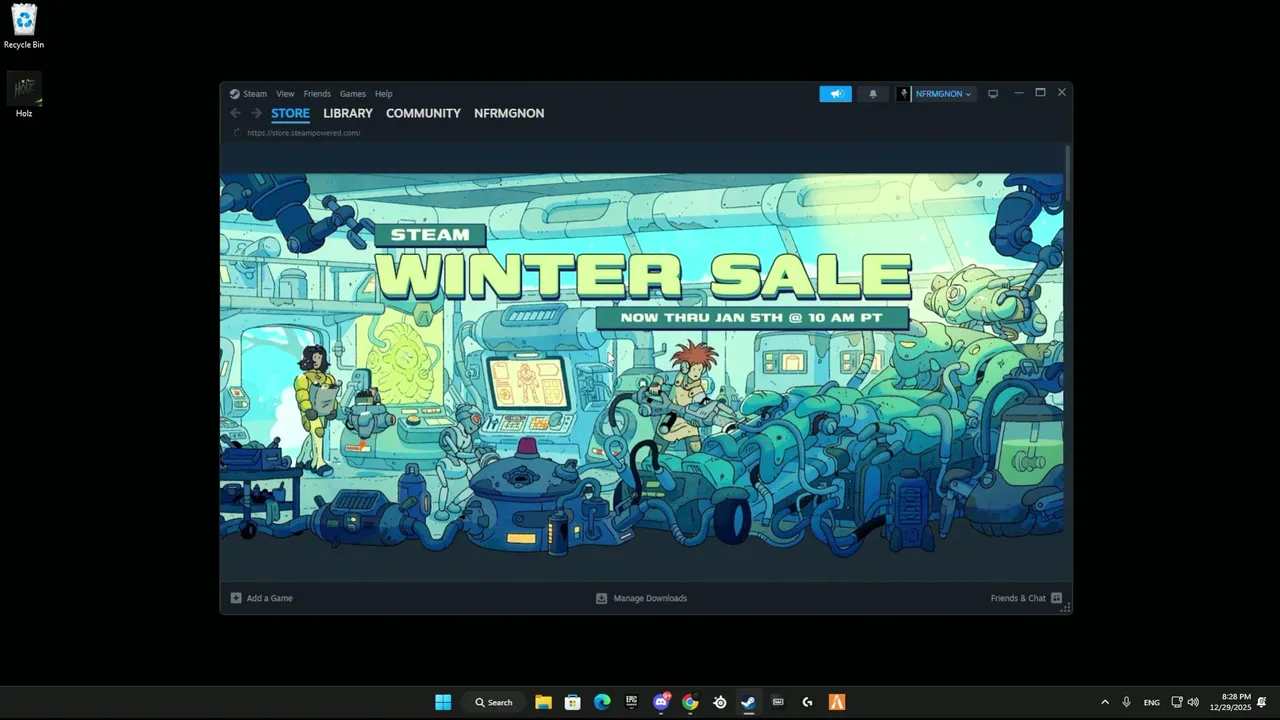The width and height of the screenshot is (1280, 720).
Task: Open the Friends menu
Action: click(317, 93)
